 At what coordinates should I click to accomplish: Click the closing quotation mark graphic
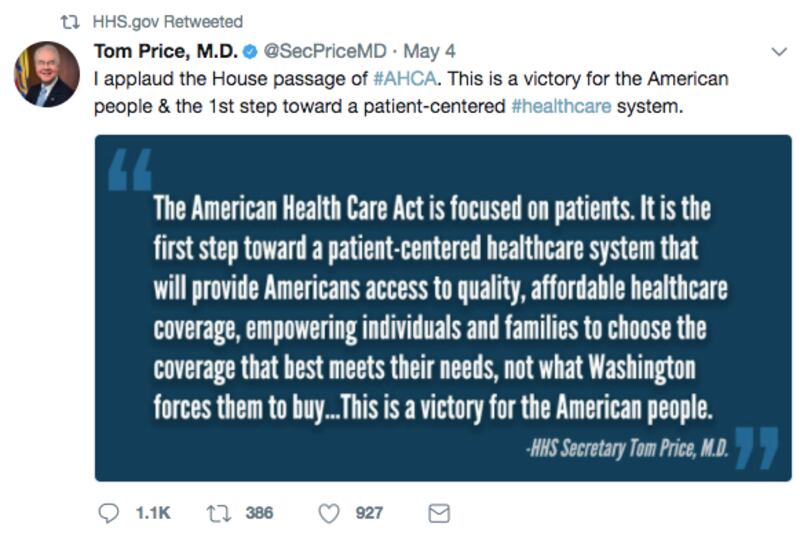[x=755, y=447]
